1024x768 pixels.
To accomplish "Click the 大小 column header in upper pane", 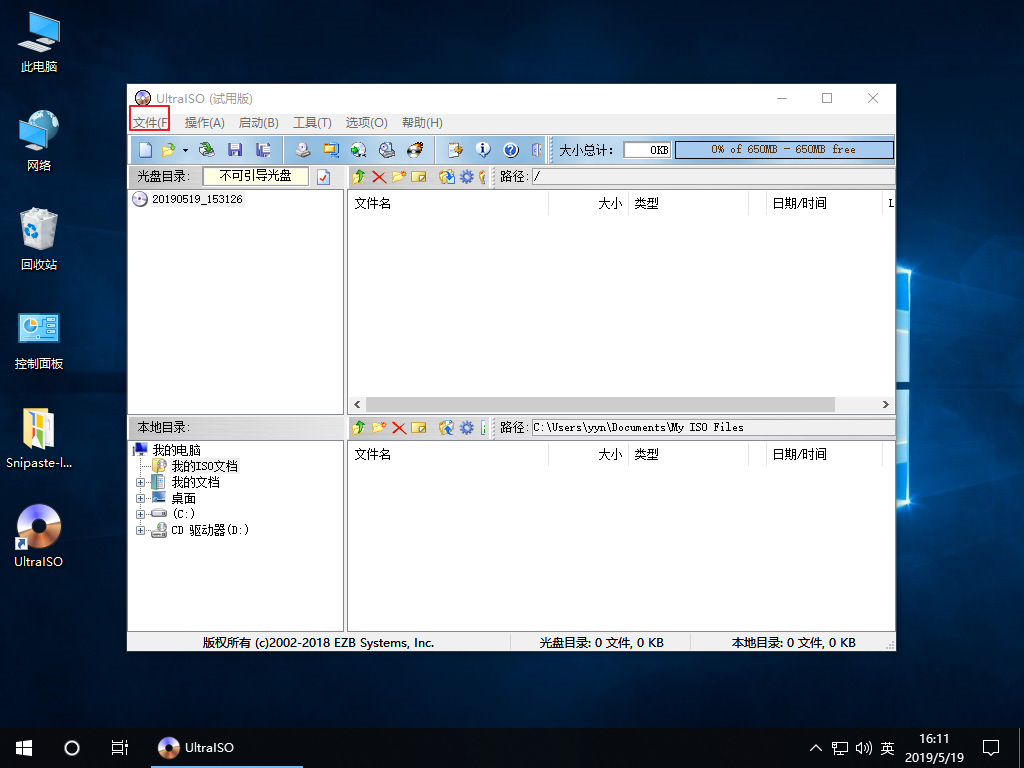I will [x=588, y=203].
